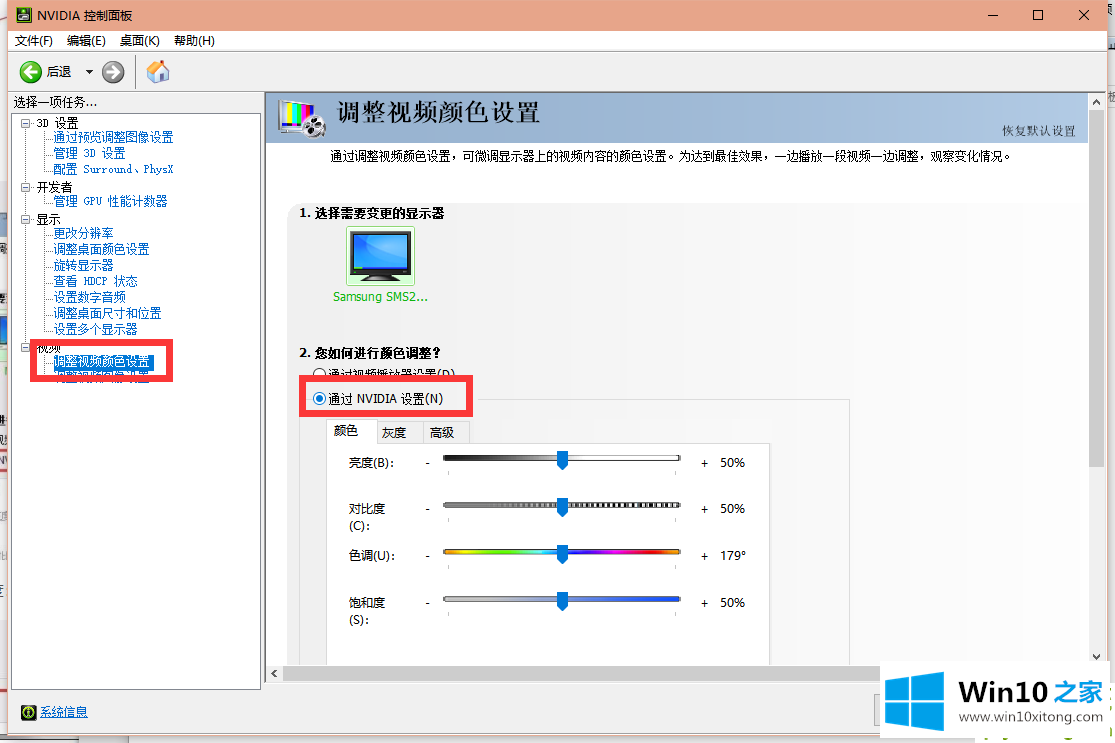Click the 色调(U) slider handle
The image size is (1115, 743).
[562, 554]
